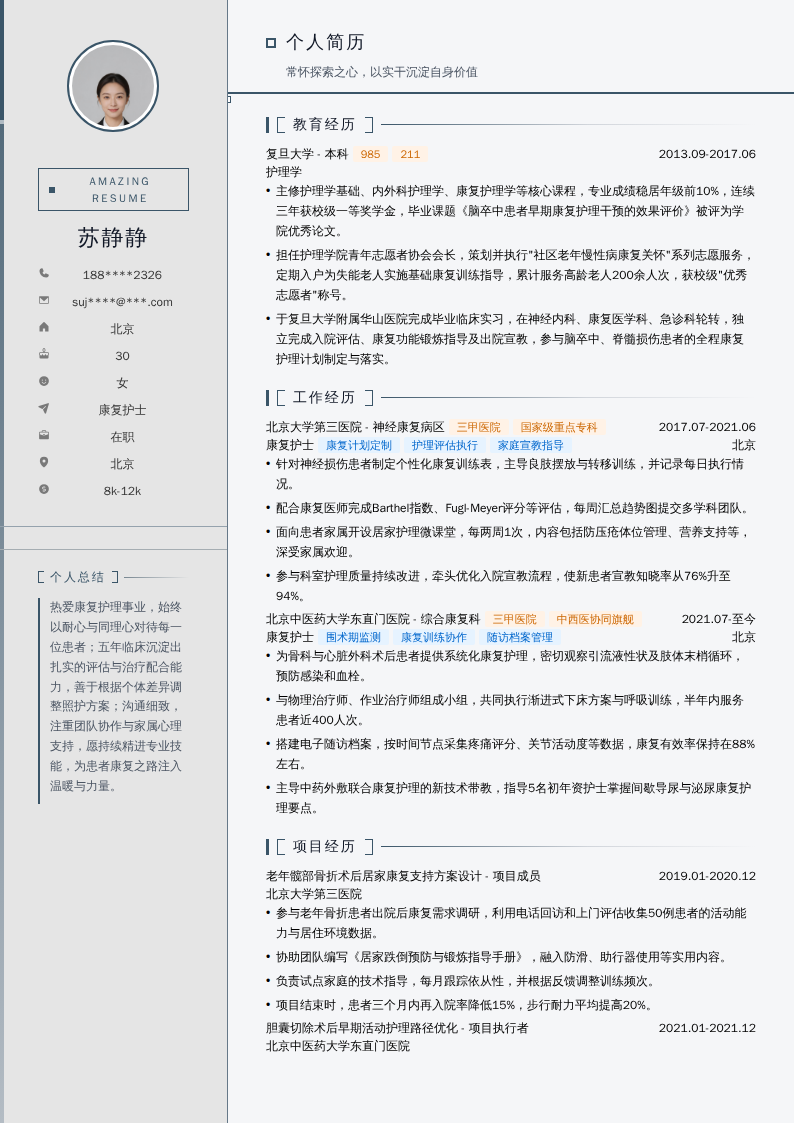Click the date 2021.07-至今

pos(718,619)
